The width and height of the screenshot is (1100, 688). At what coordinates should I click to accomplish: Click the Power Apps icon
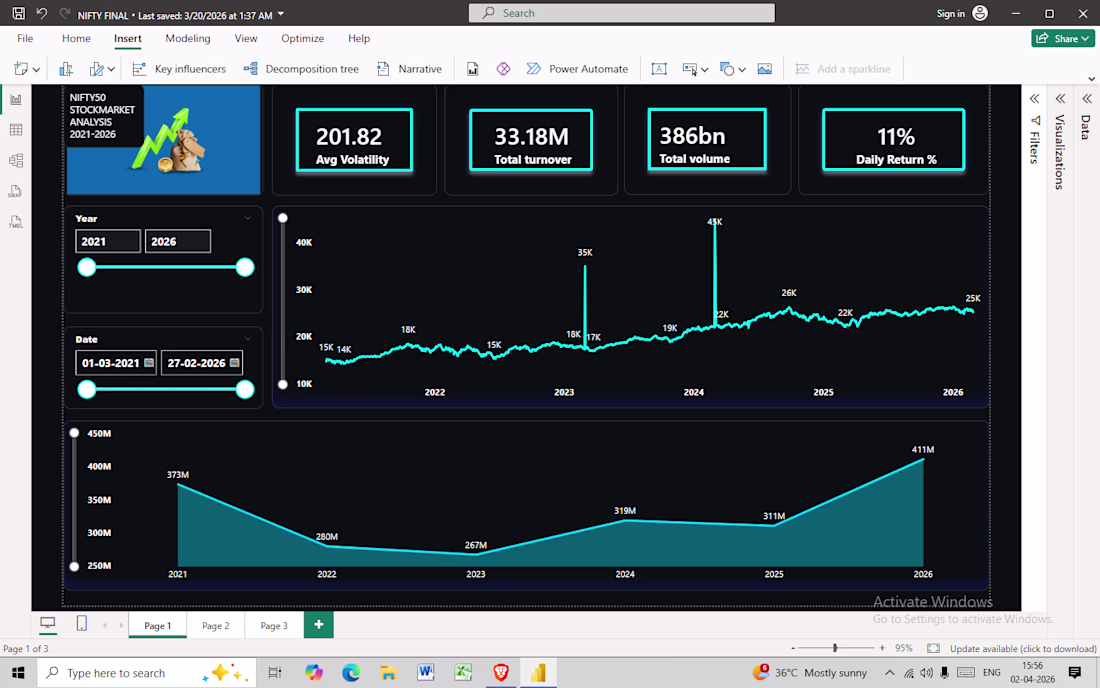point(503,69)
